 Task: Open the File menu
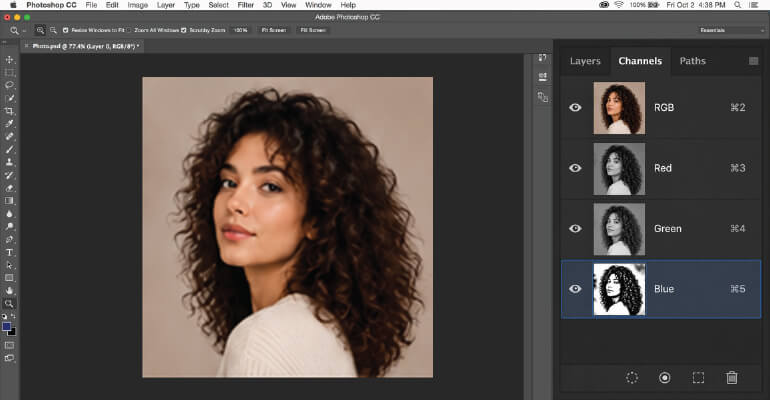[91, 5]
